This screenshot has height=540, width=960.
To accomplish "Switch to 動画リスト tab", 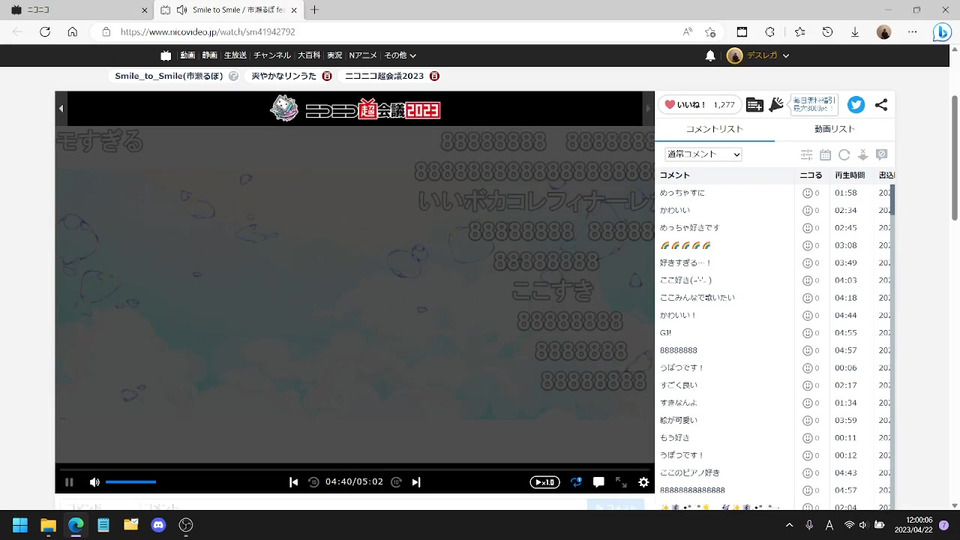I will (x=834, y=129).
